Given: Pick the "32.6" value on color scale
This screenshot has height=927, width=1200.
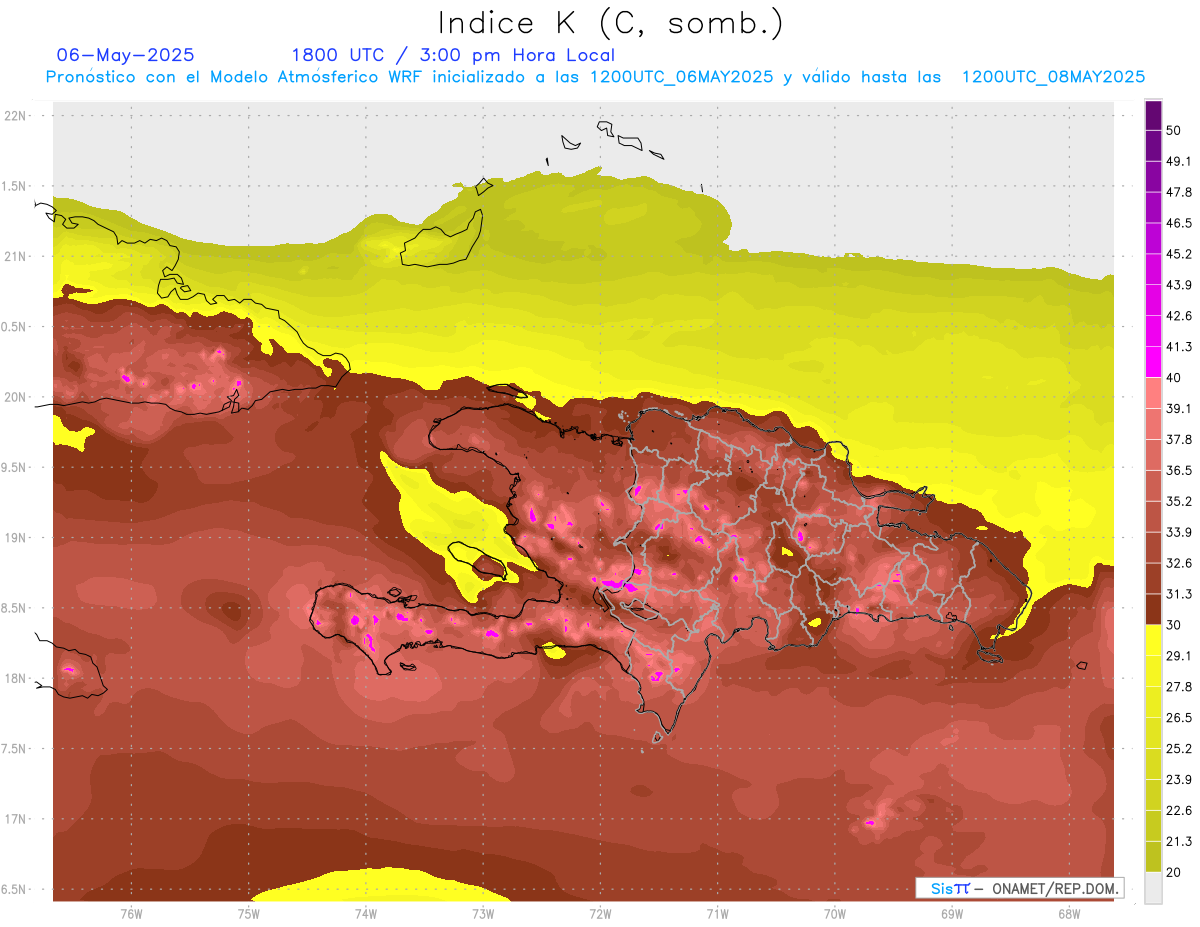Looking at the screenshot, I should click(x=1179, y=563).
